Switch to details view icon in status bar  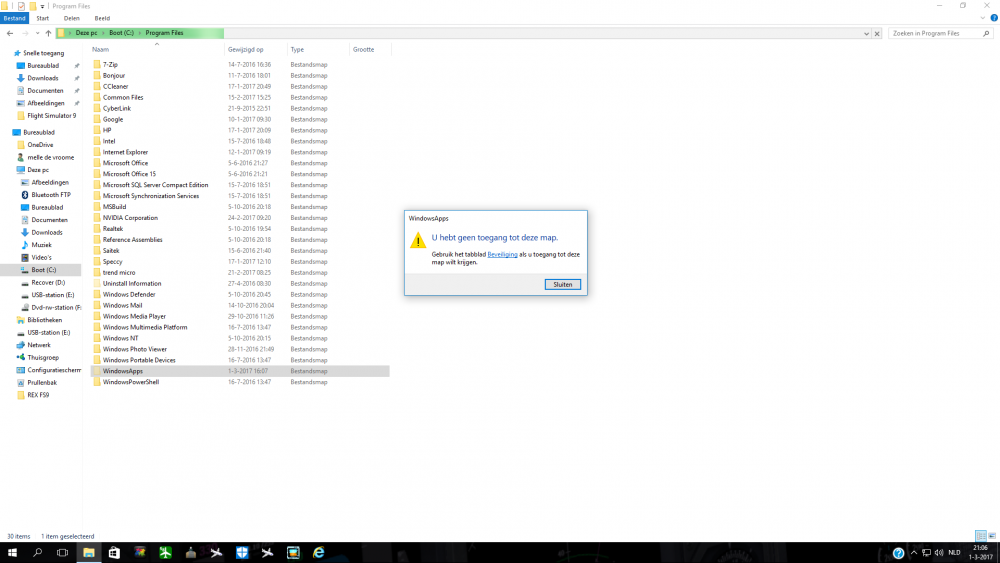[x=981, y=536]
